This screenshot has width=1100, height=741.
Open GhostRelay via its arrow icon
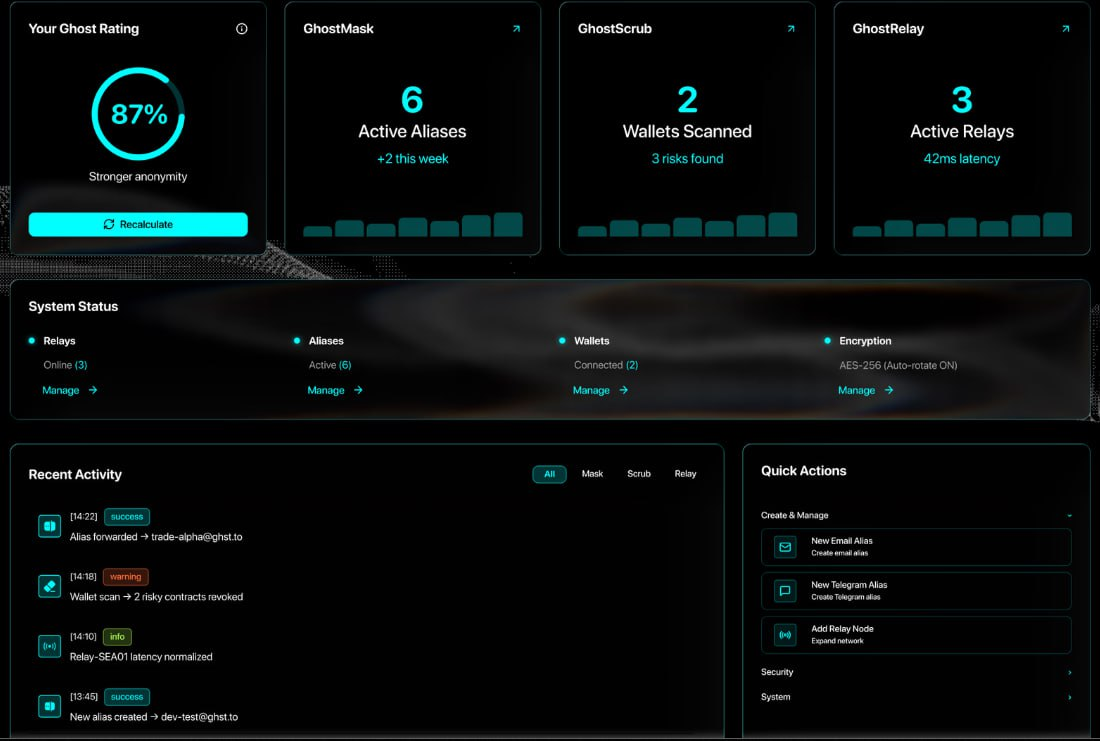[x=1065, y=29]
